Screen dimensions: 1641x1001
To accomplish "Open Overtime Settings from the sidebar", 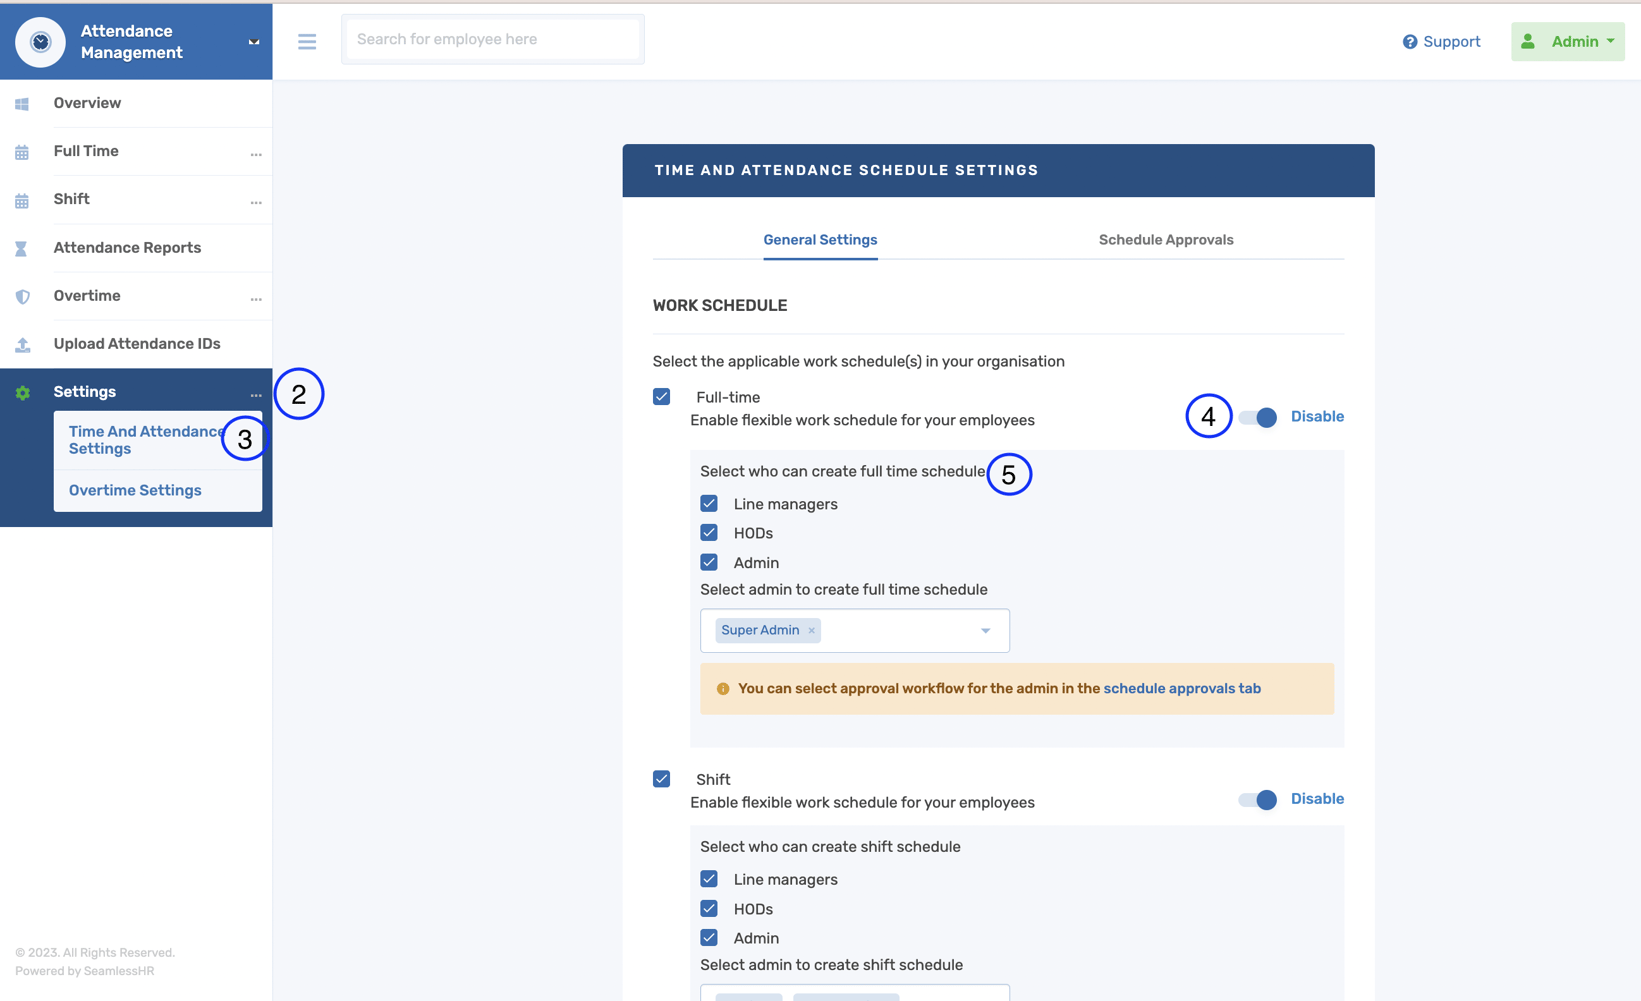I will pos(134,490).
